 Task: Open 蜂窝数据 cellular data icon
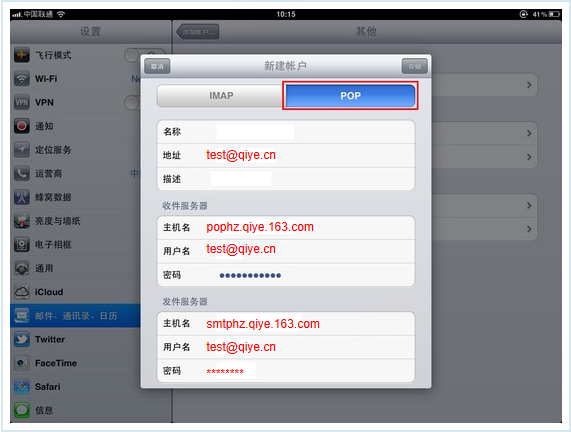(x=22, y=197)
